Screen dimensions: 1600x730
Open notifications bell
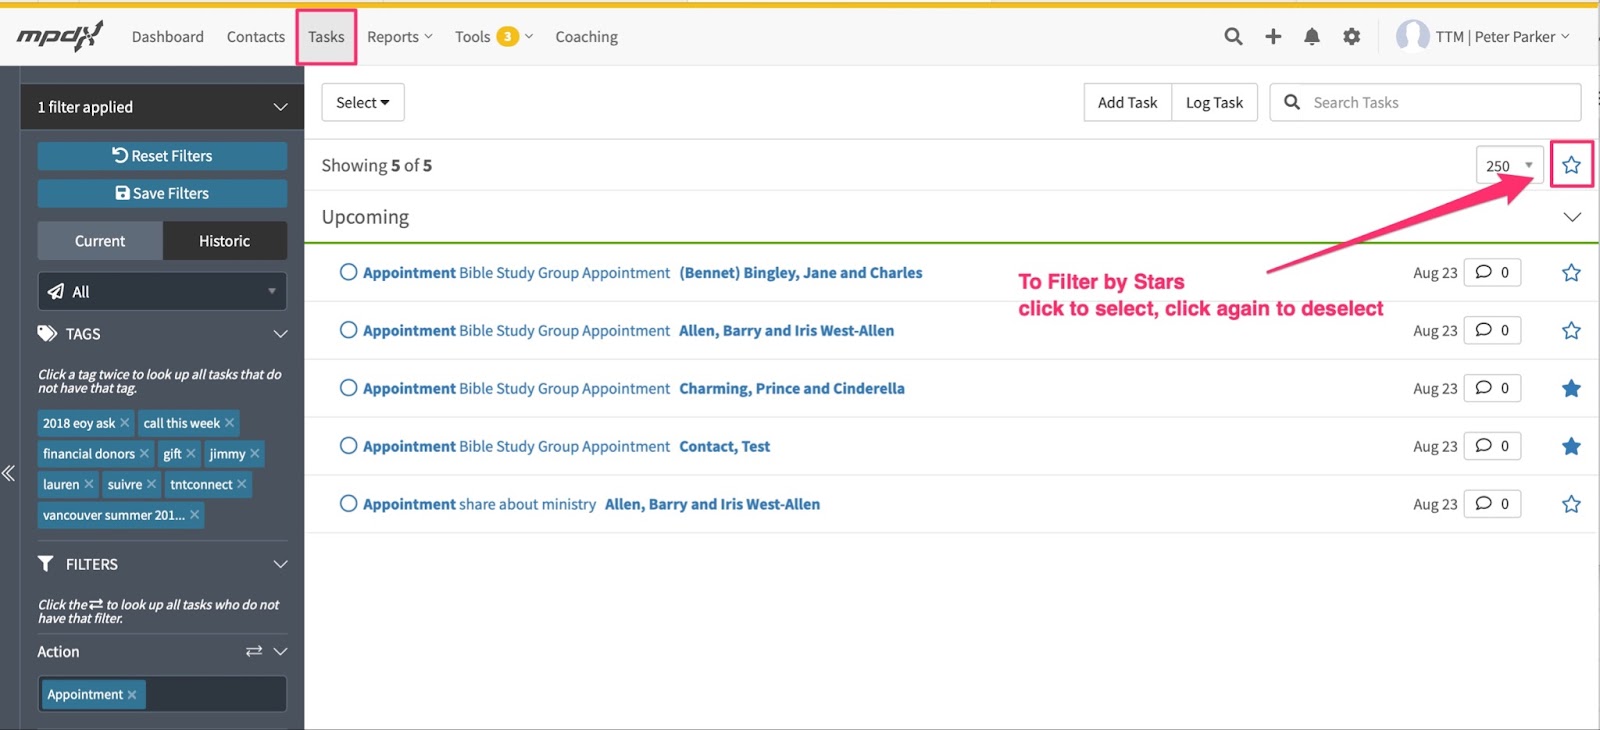click(1312, 37)
